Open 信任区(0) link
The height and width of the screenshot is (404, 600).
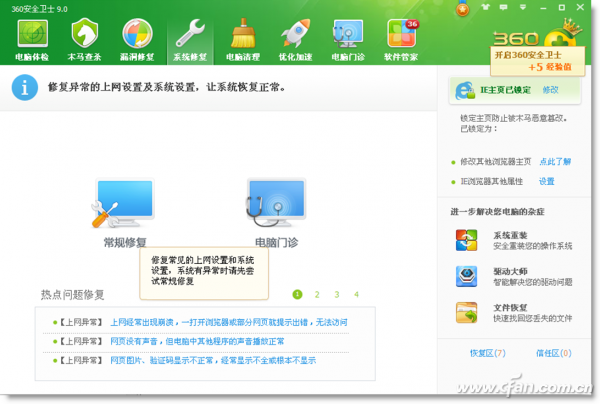(553, 353)
